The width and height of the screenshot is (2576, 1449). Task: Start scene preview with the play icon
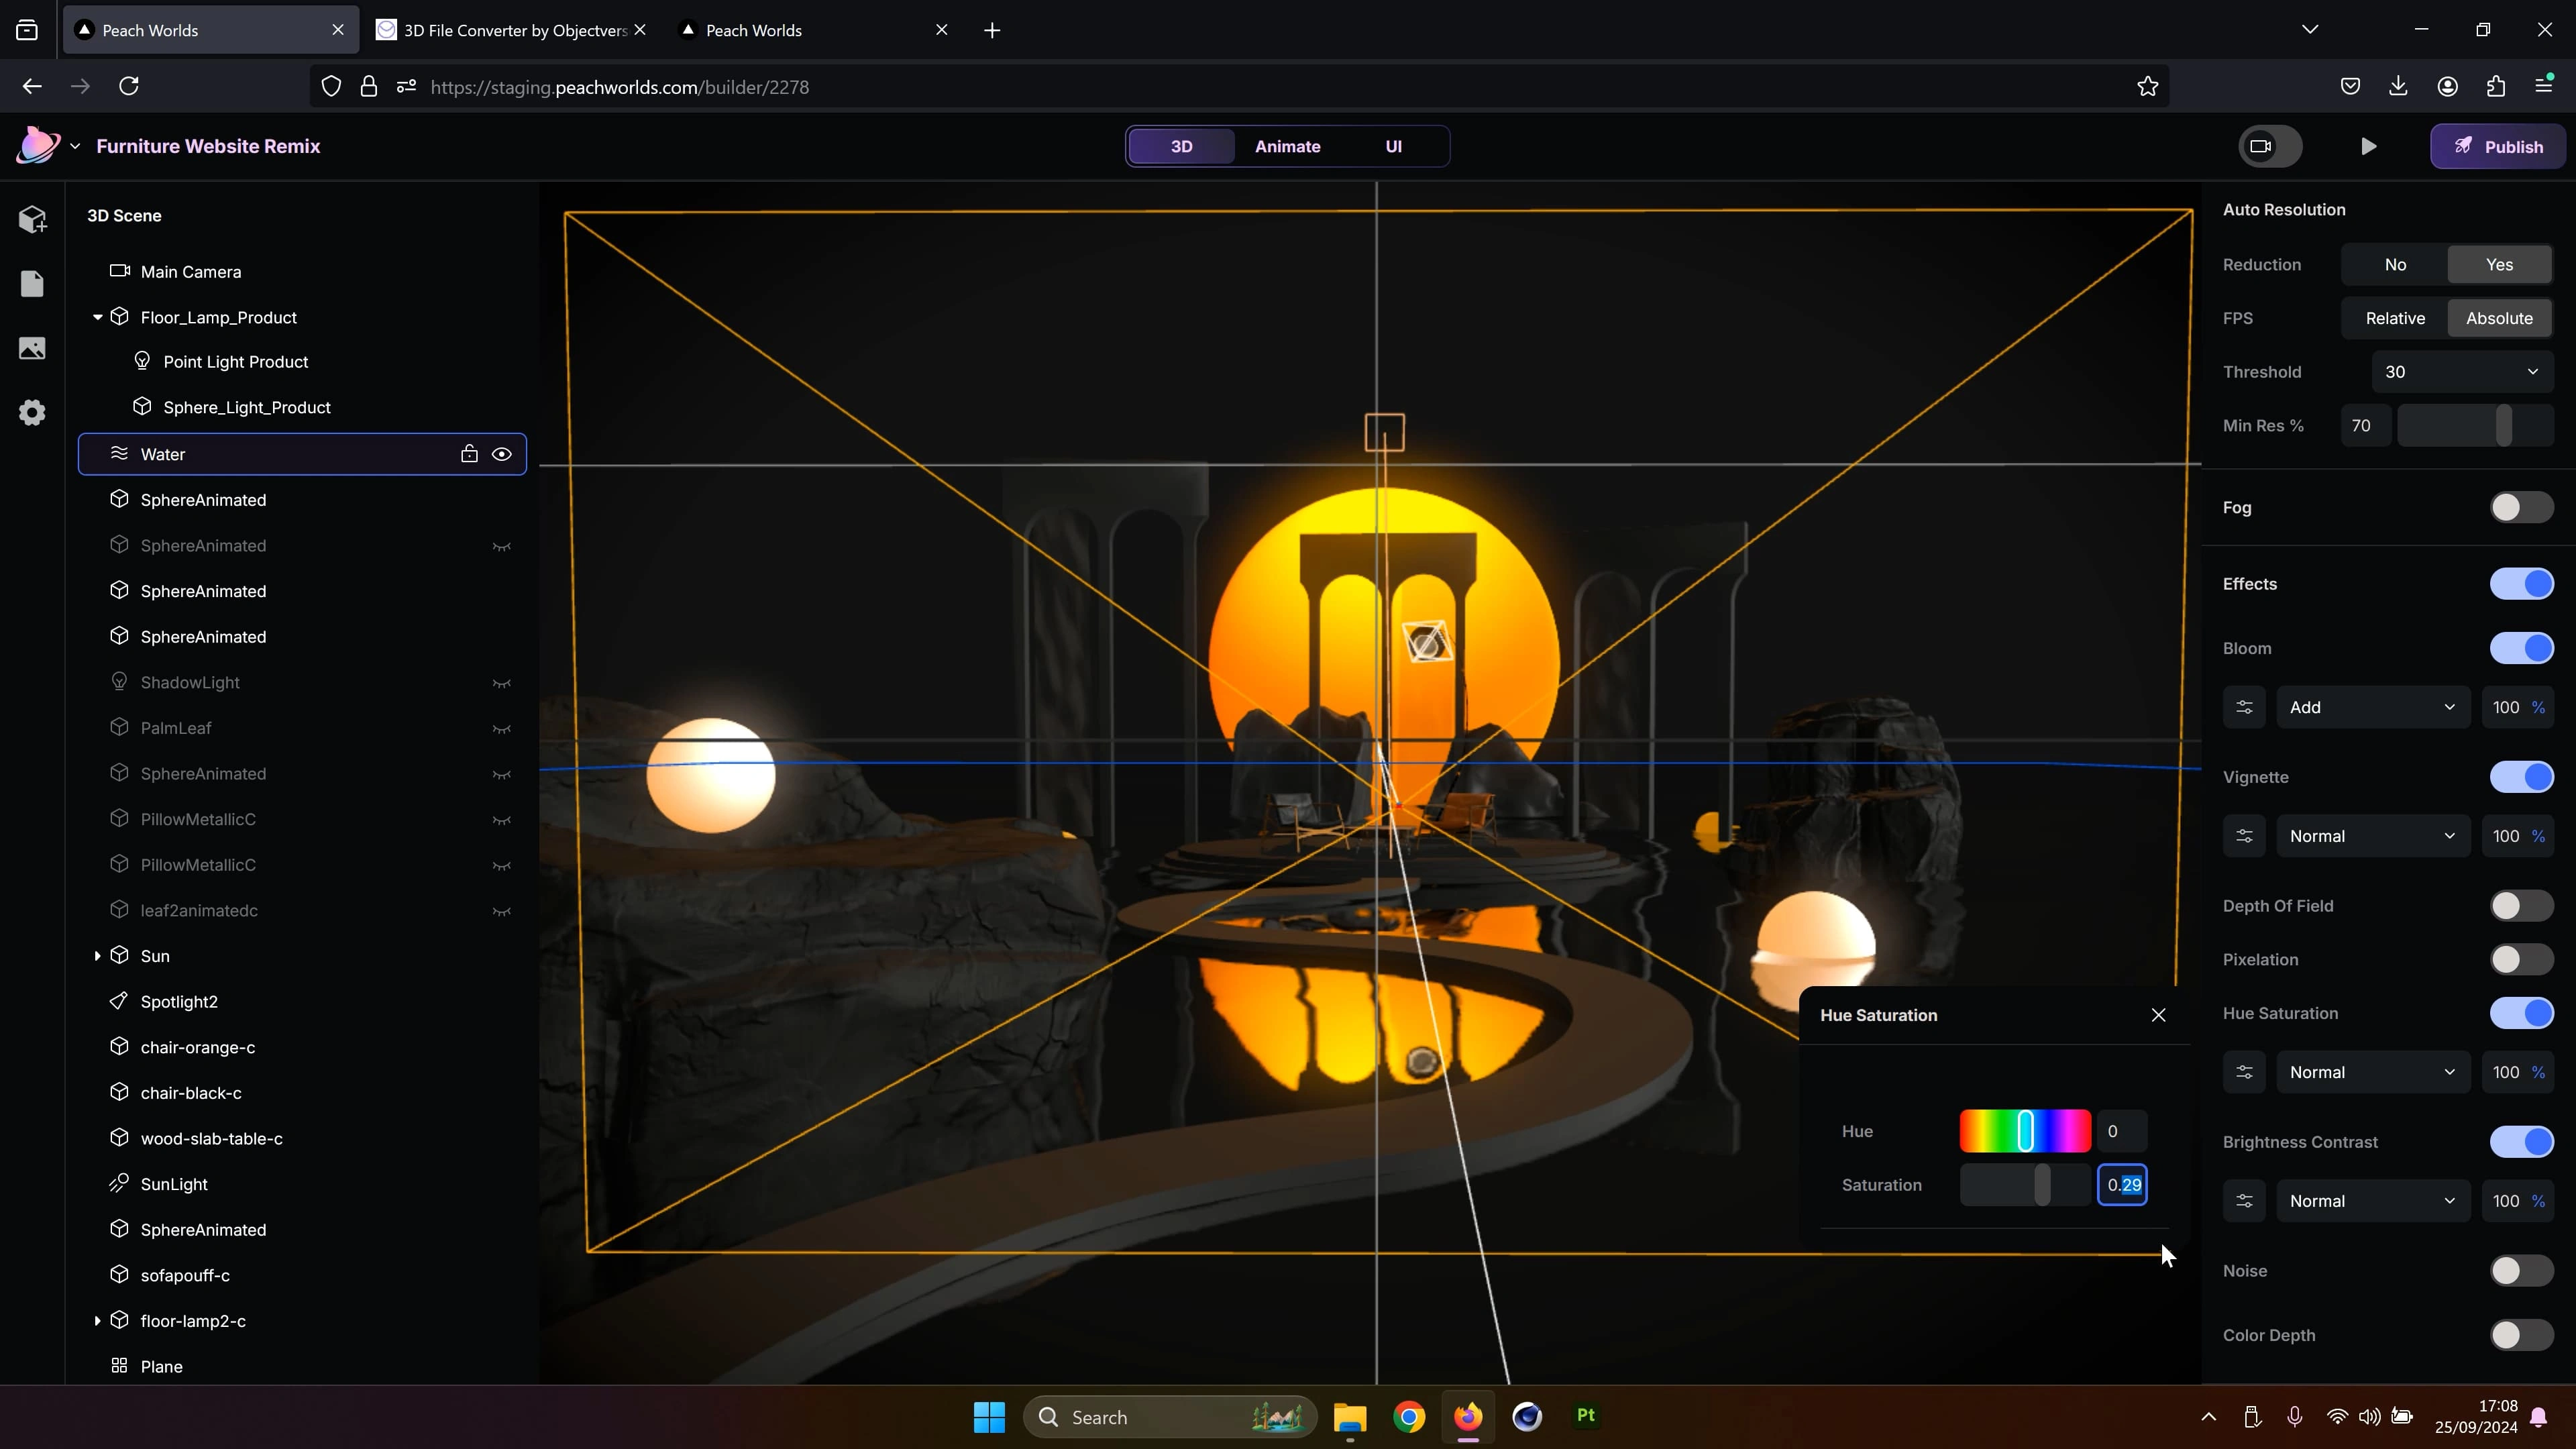pos(2368,147)
